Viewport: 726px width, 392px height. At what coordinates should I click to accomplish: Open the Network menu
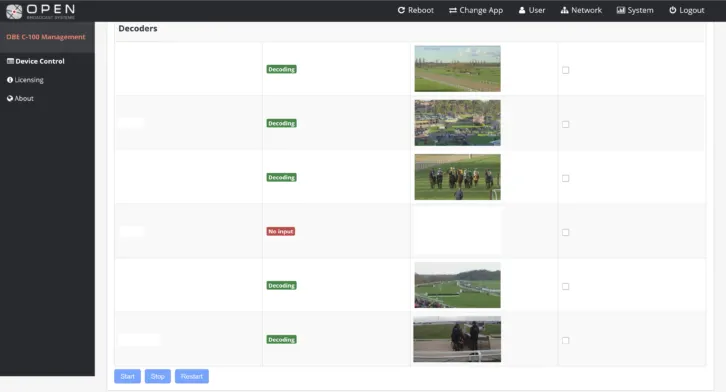pos(581,10)
